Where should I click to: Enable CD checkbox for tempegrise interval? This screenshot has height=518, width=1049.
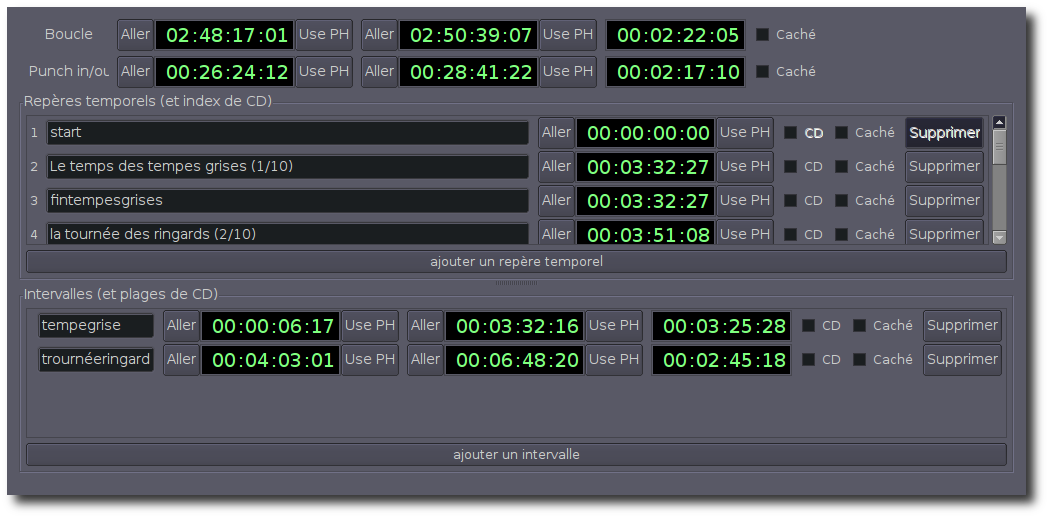tap(808, 326)
